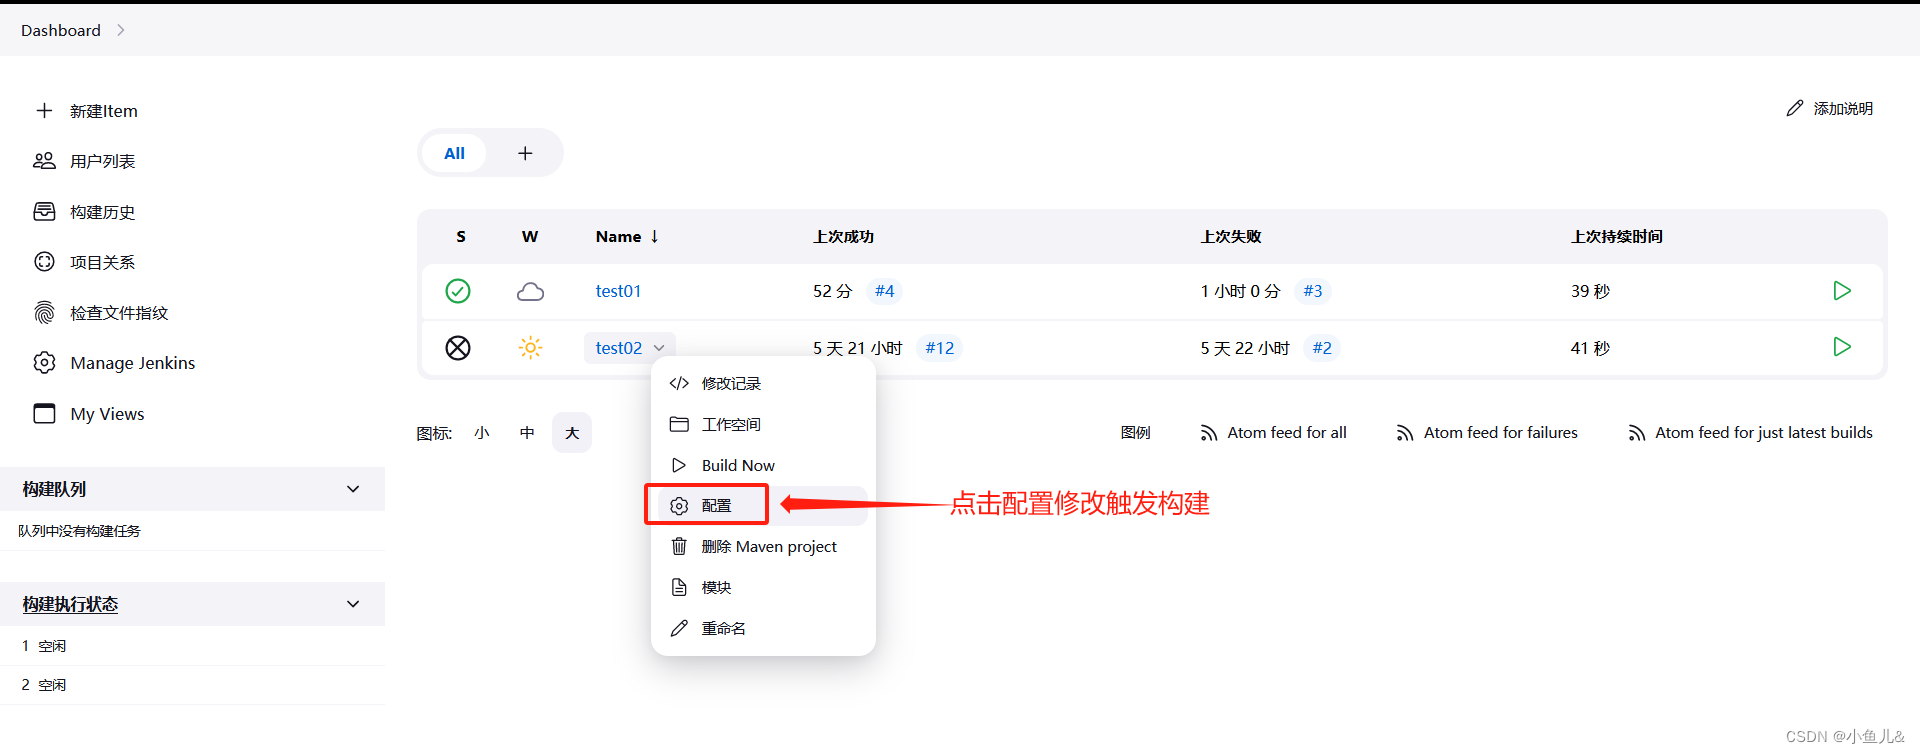
Task: Schedule a build with test01's green play icon
Action: point(1842,290)
